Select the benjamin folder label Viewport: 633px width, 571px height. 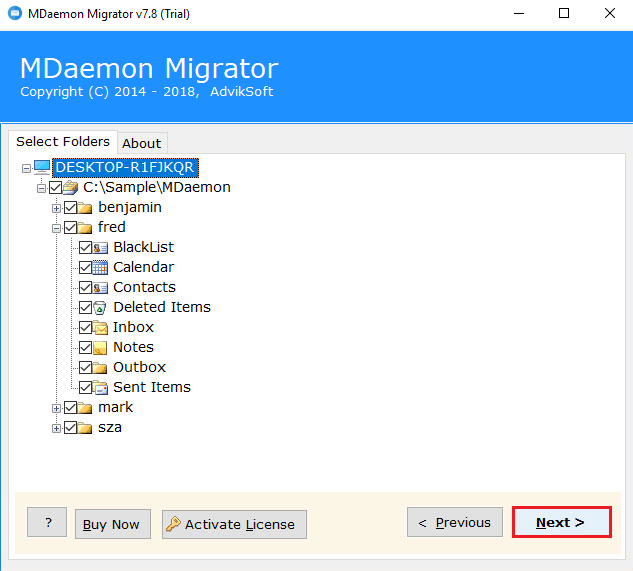click(x=130, y=207)
